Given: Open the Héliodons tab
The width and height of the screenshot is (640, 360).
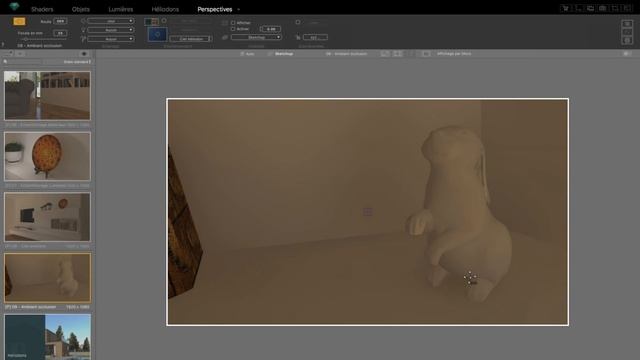Looking at the screenshot, I should tap(165, 9).
